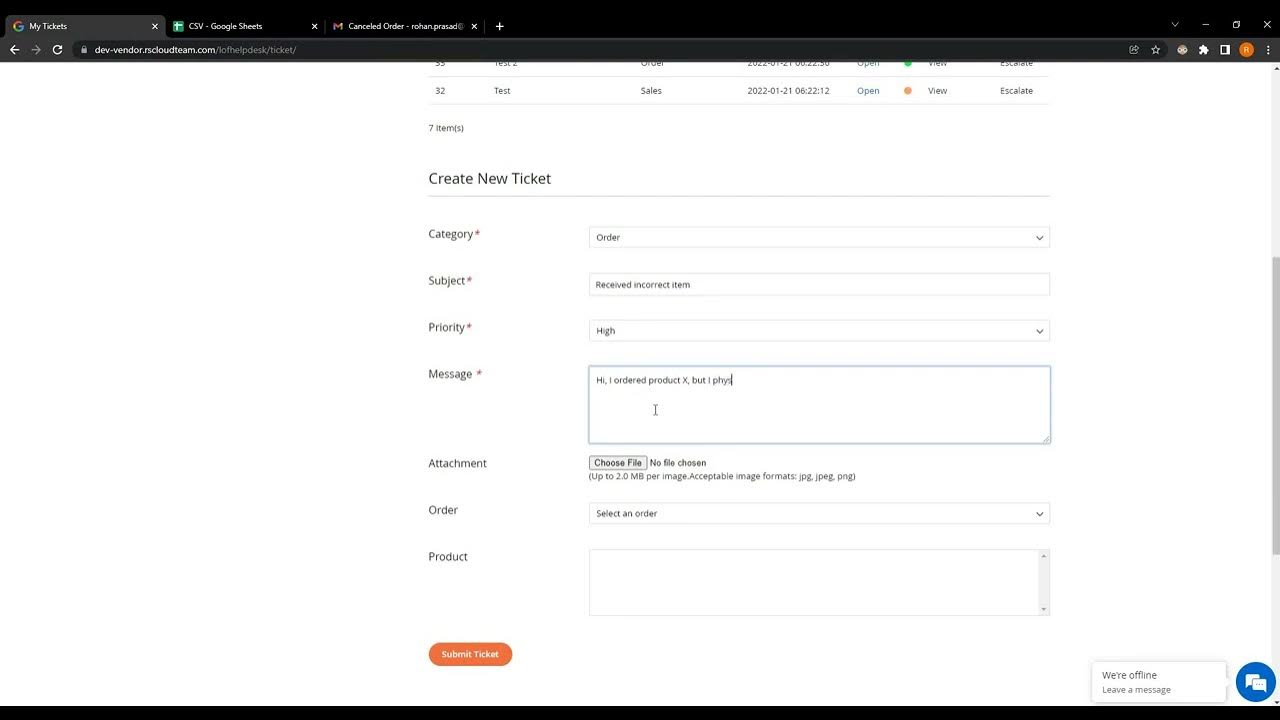This screenshot has width=1280, height=720.
Task: Open the Category dropdown showing Order
Action: (x=819, y=237)
